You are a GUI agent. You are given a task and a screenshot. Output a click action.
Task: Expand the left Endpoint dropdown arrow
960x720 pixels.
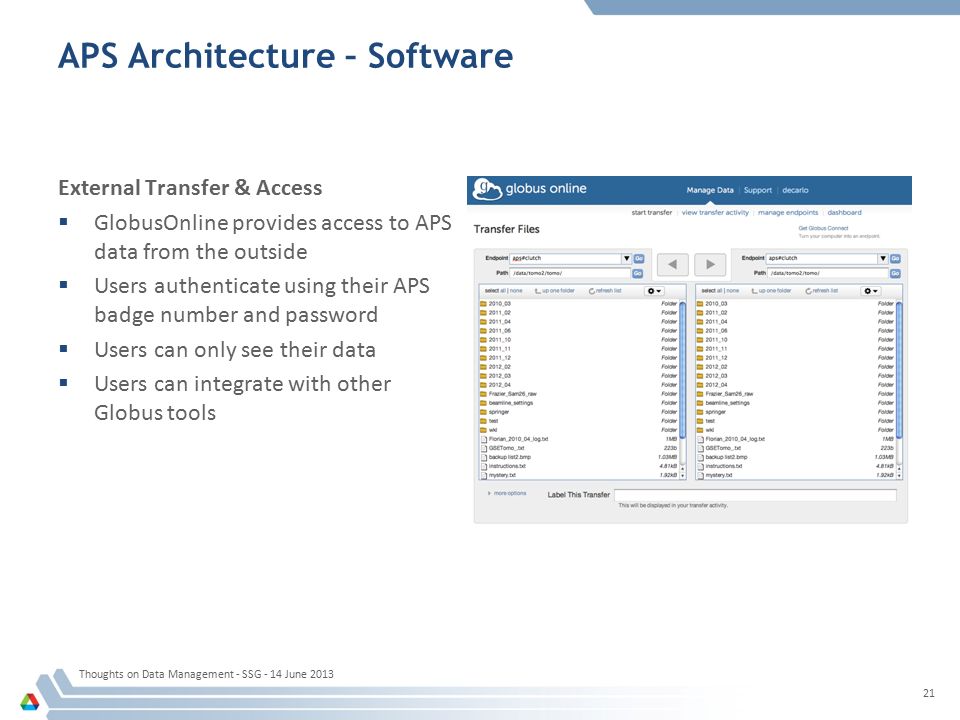tap(626, 258)
